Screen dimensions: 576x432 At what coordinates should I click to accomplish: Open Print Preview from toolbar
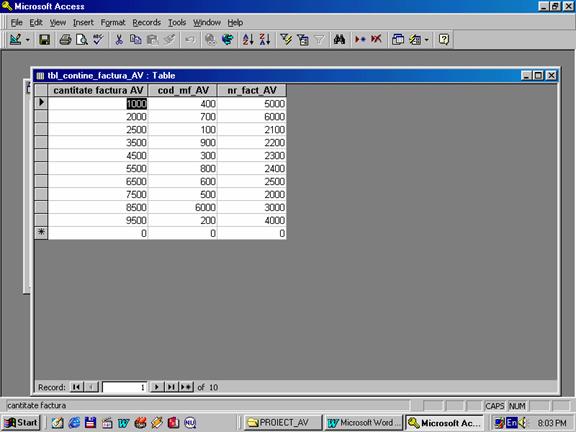pos(82,39)
